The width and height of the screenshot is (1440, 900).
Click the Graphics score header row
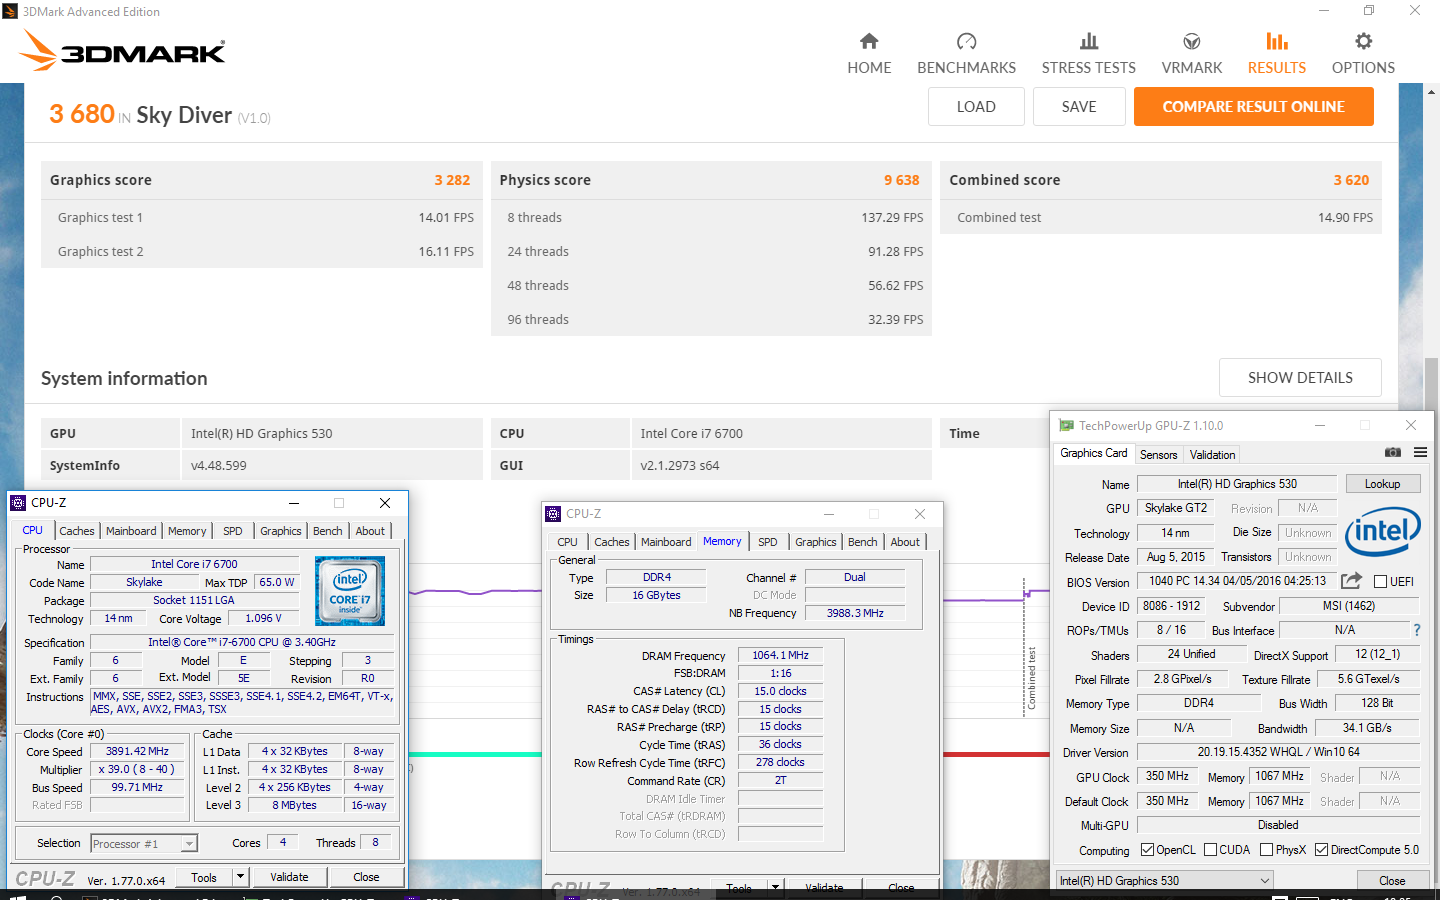[x=261, y=180]
